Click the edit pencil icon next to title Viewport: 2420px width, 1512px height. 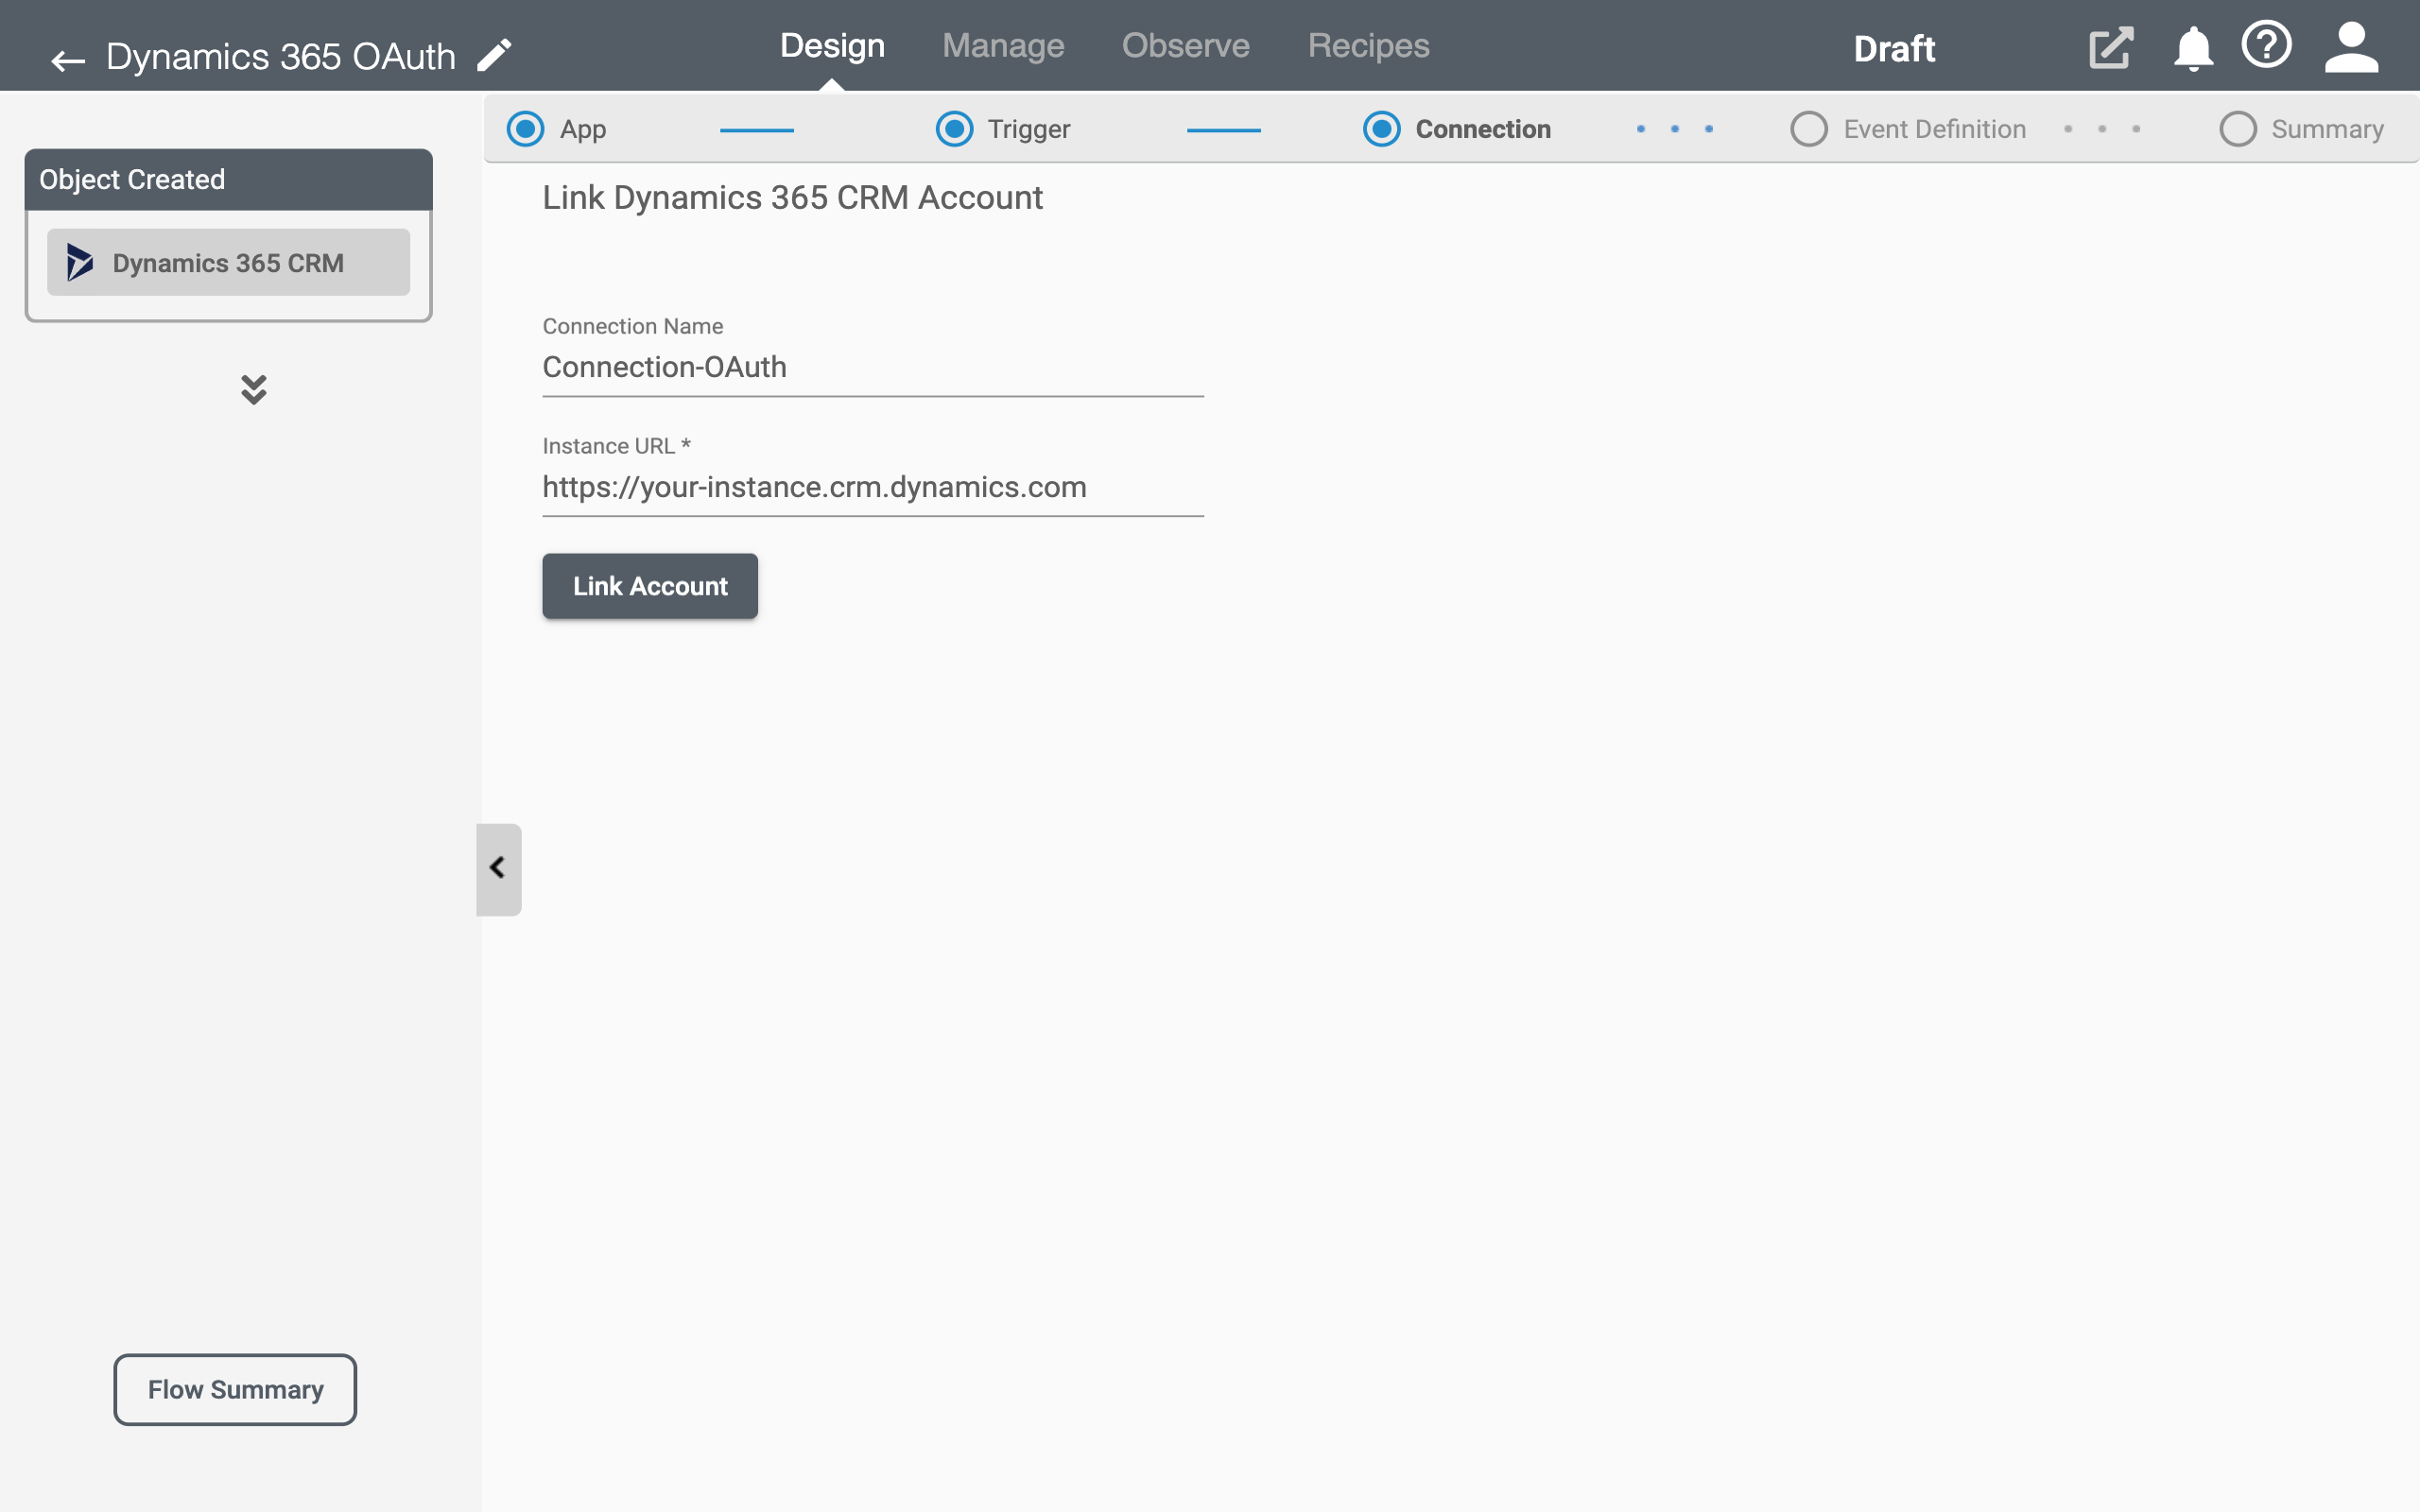coord(496,56)
